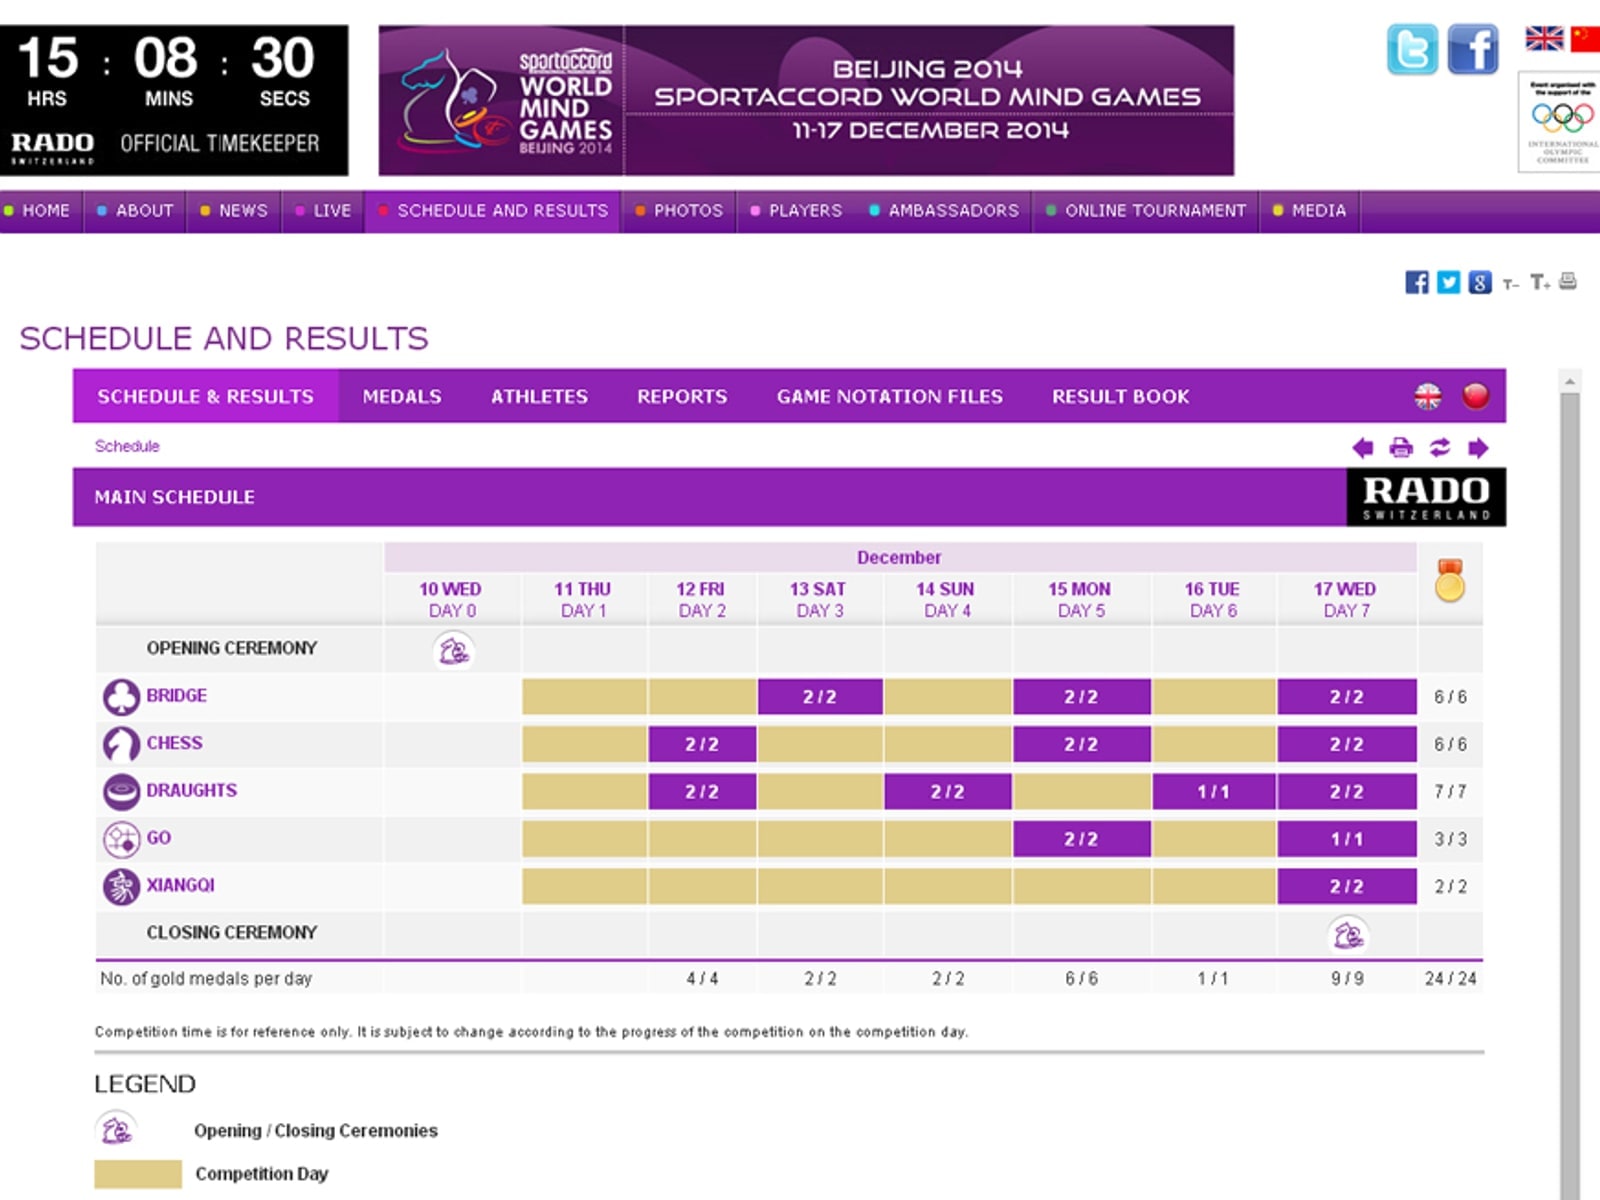
Task: Go to previous page with left arrow
Action: pos(1362,447)
